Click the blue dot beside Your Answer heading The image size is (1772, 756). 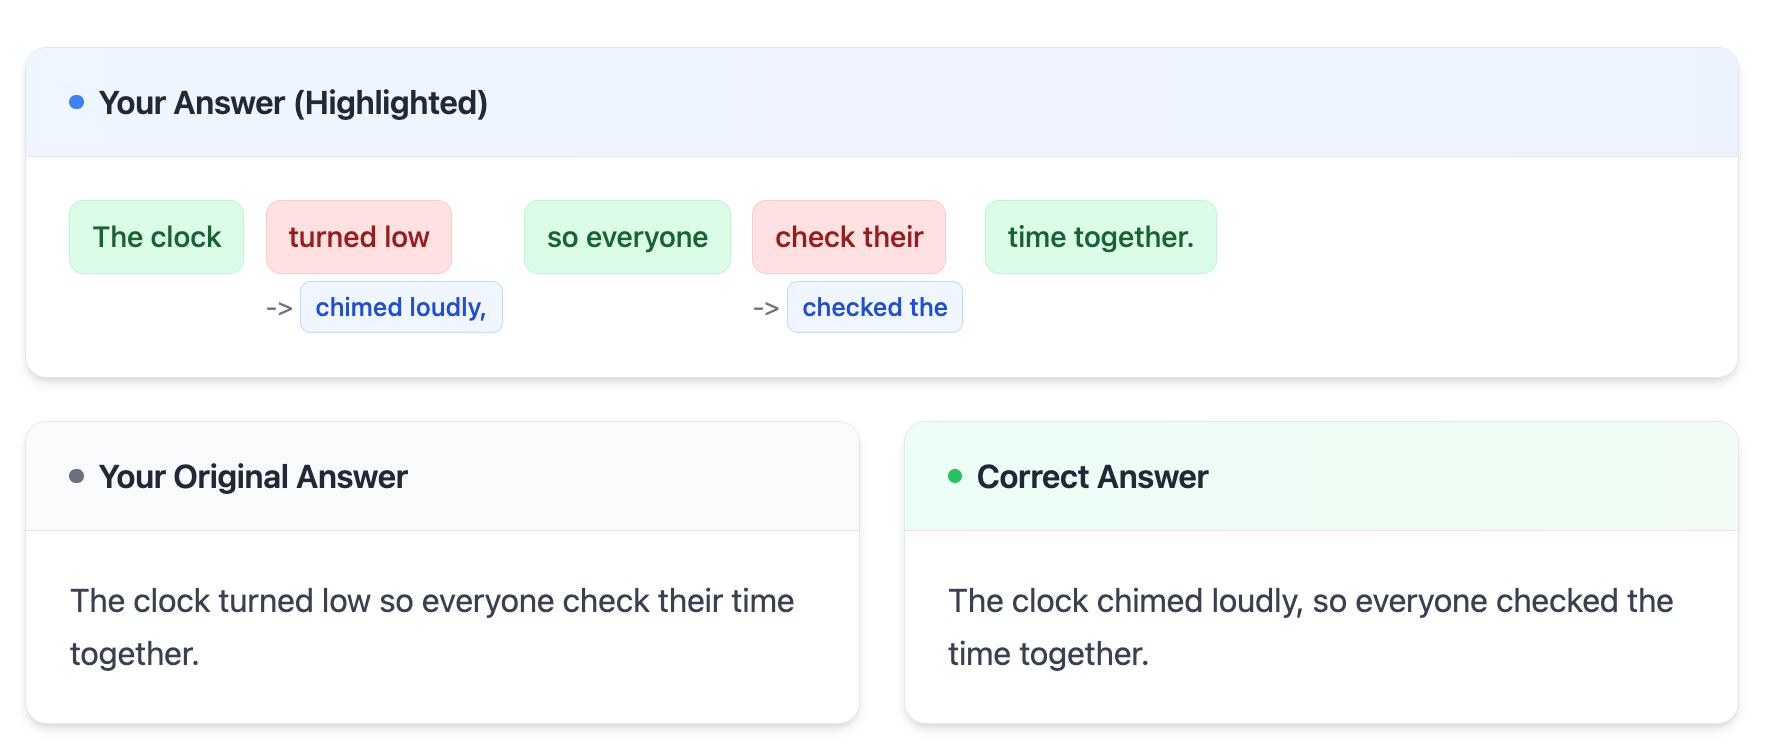(77, 102)
